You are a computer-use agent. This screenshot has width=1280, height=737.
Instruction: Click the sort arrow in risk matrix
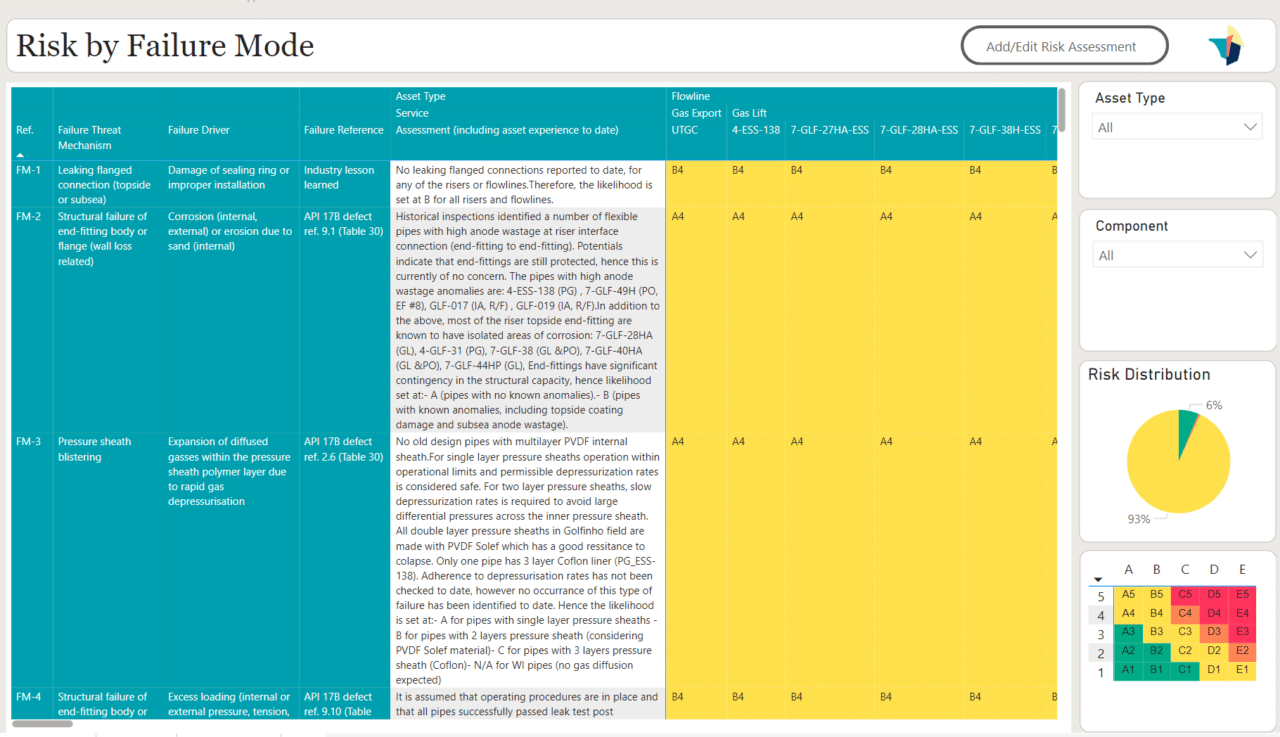[x=1098, y=579]
